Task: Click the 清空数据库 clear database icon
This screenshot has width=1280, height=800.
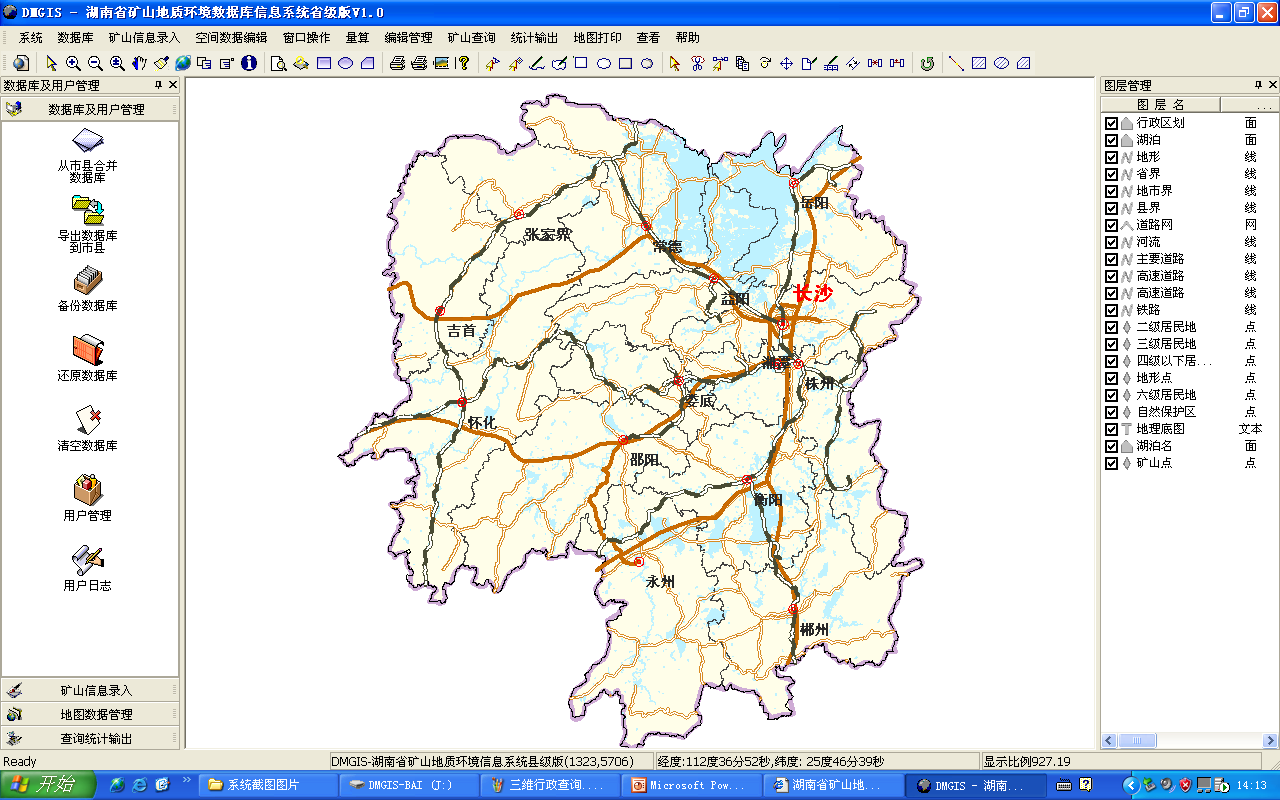Action: tap(88, 420)
